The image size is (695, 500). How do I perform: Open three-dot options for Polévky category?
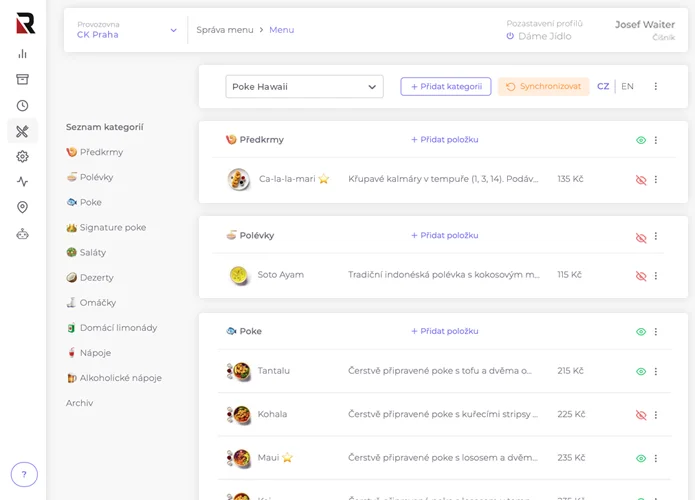[656, 237]
